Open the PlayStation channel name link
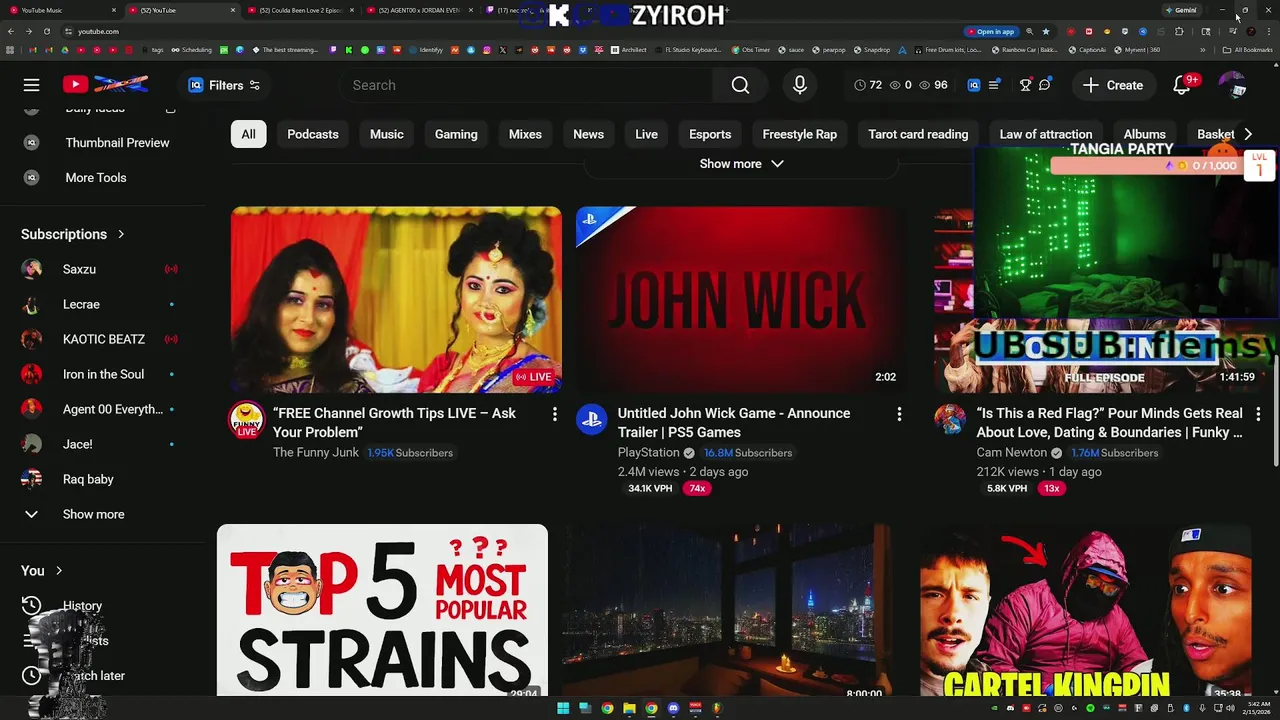Screen dimensions: 1280x720 pyautogui.click(x=648, y=453)
